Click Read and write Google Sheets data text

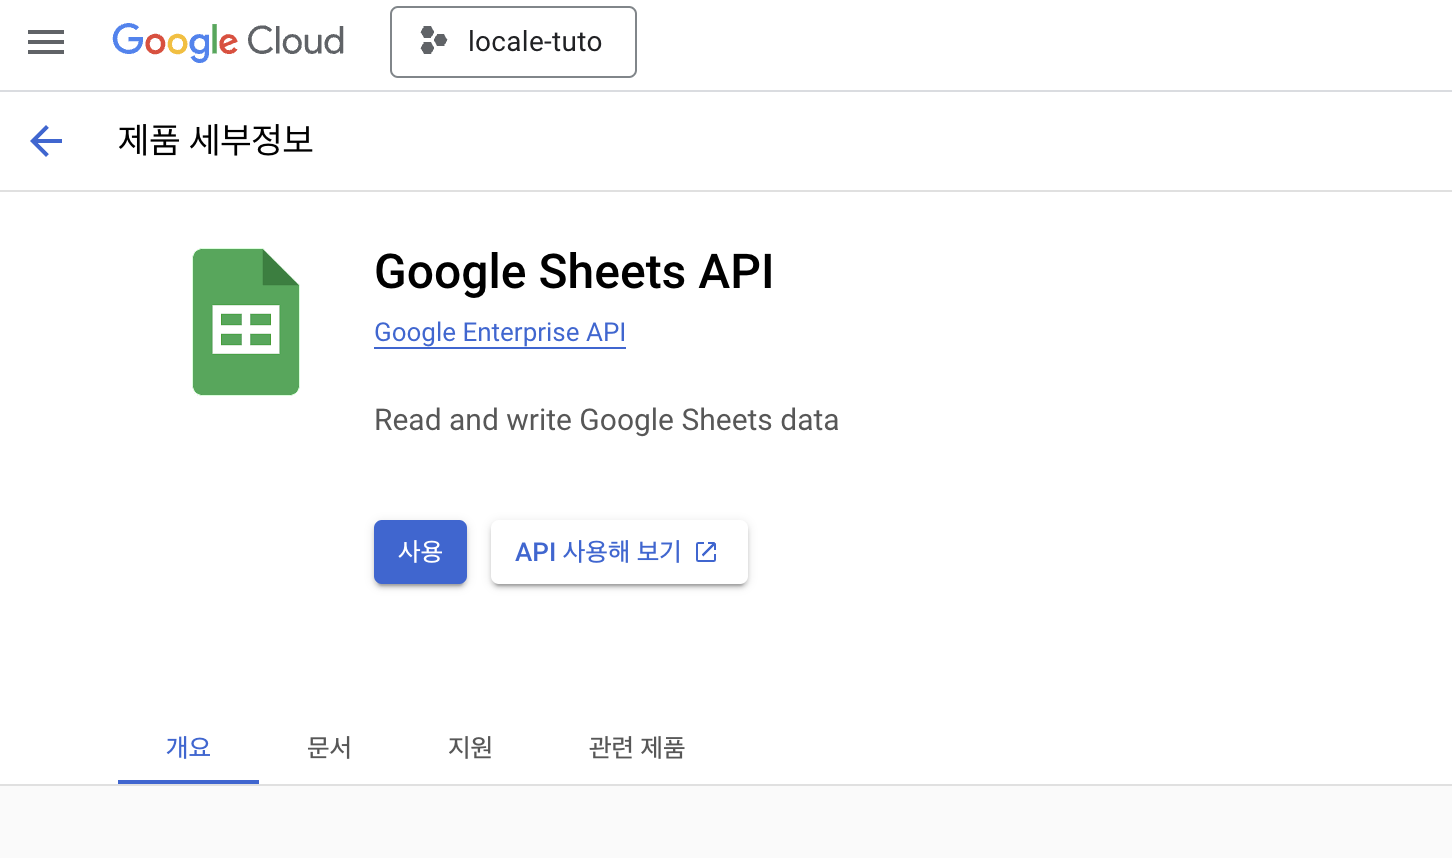click(x=606, y=420)
